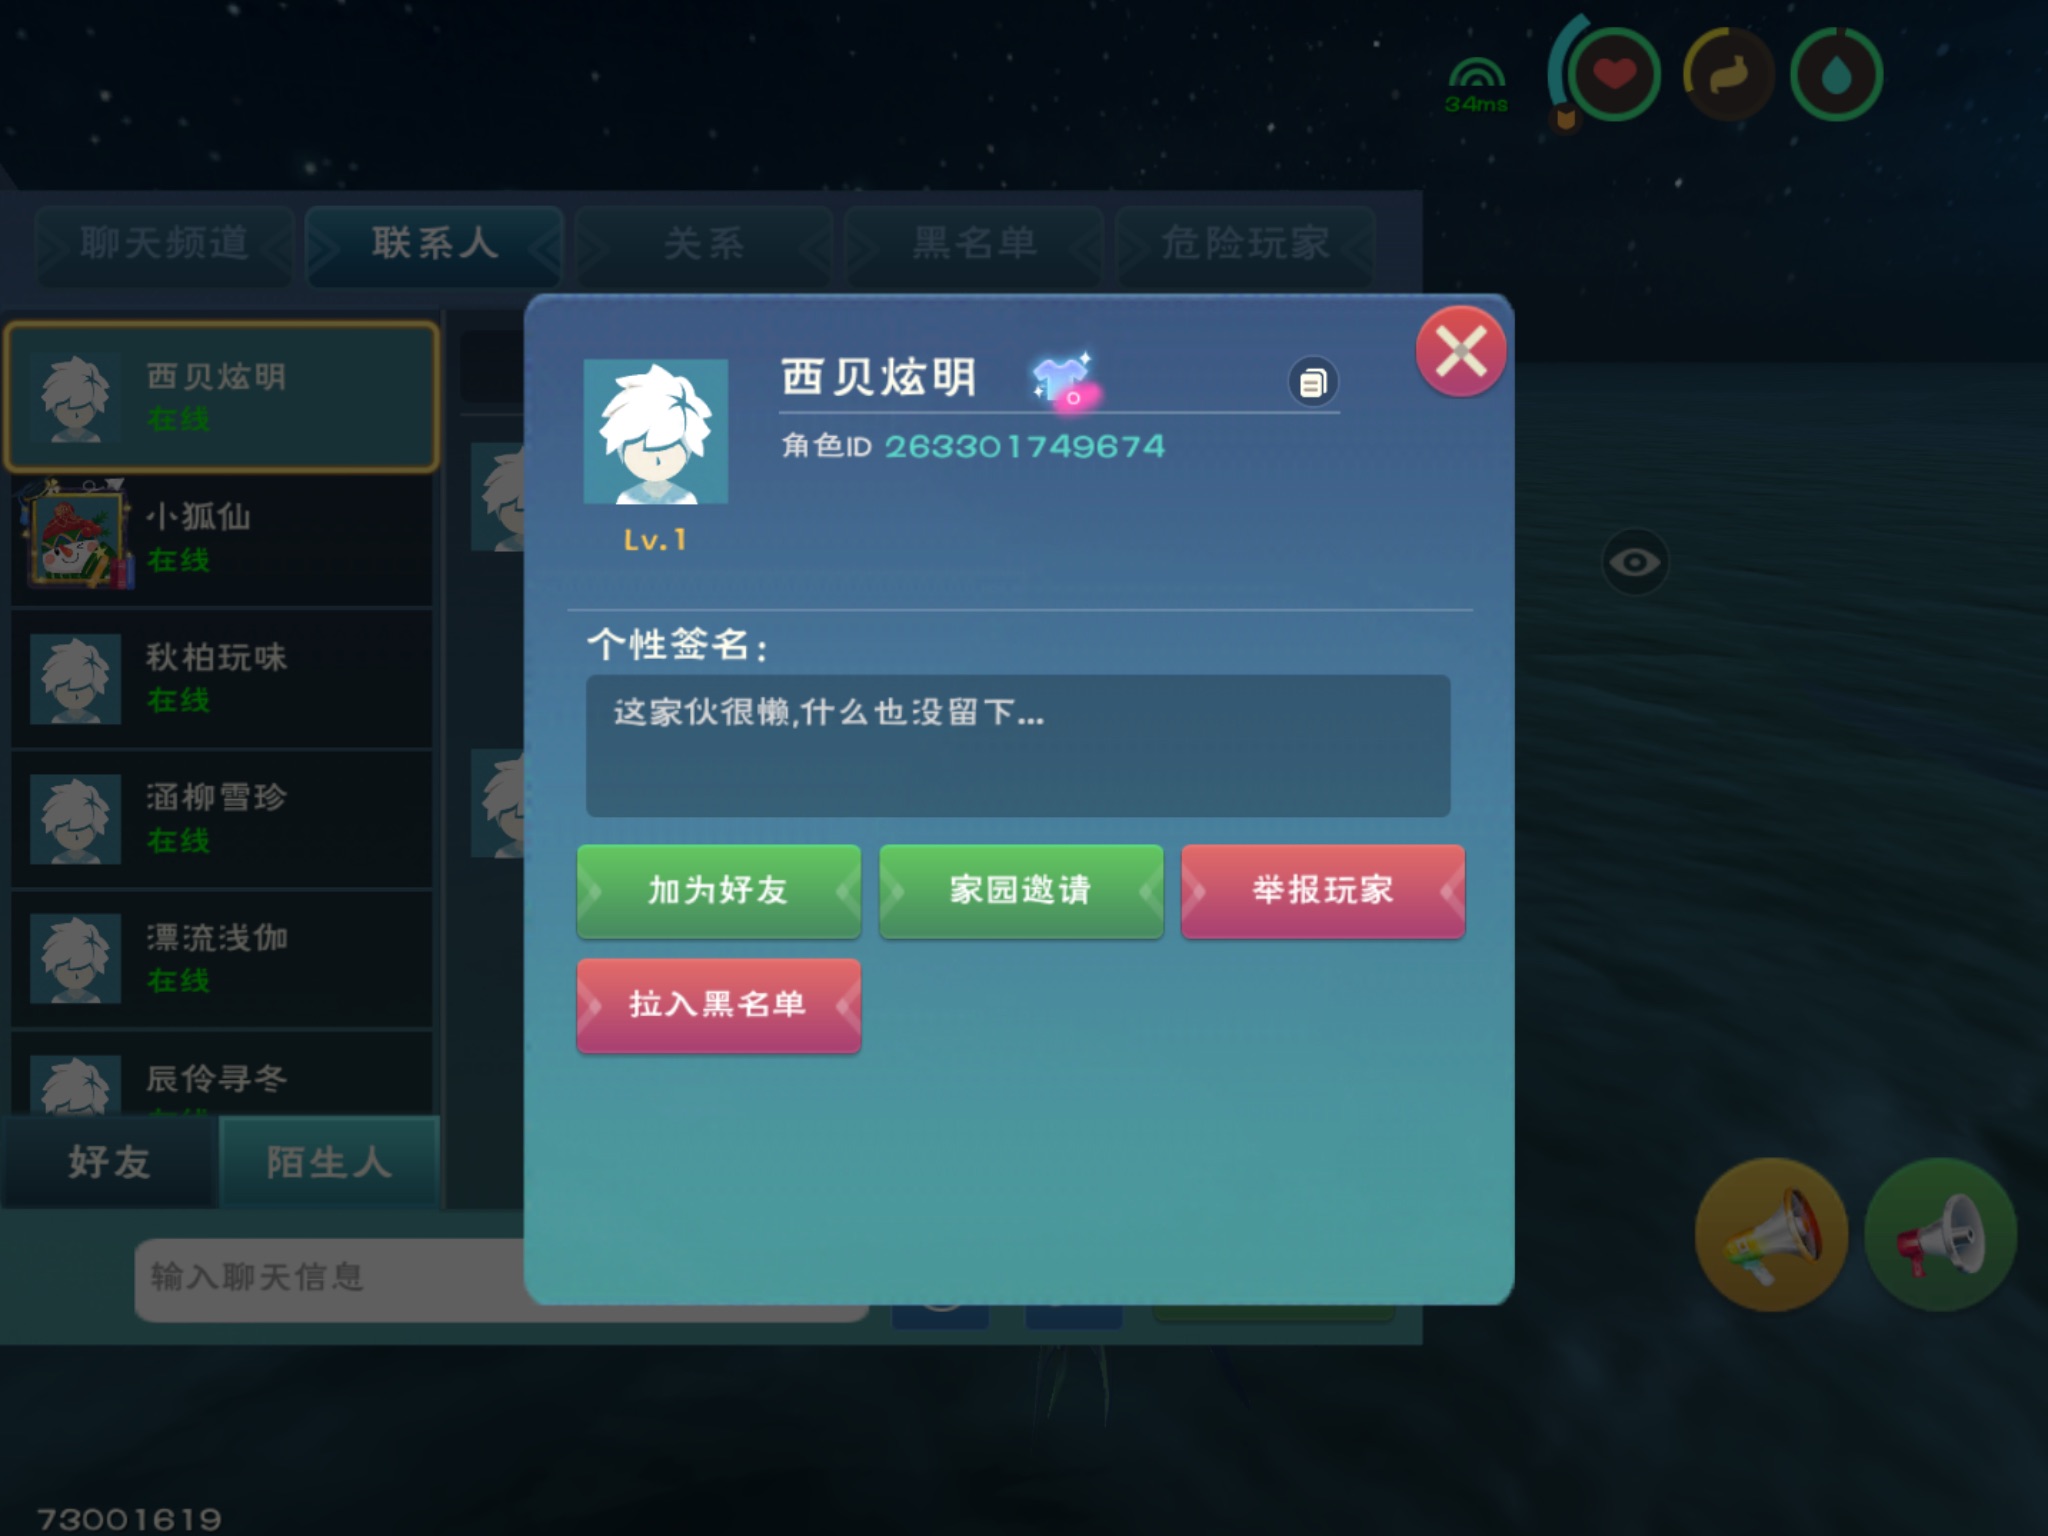Tap the water drop thirst indicator
Screen dimensions: 2048x1536
coord(1836,75)
